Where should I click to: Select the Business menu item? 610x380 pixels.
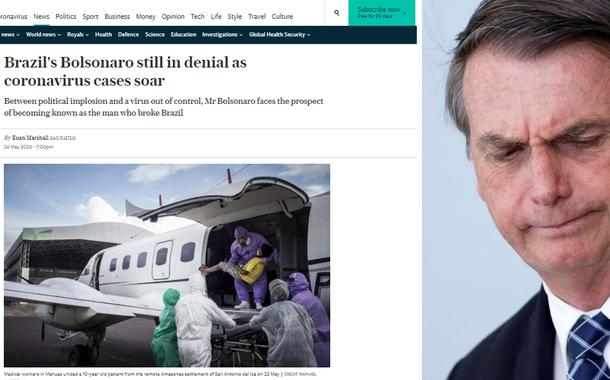(117, 16)
